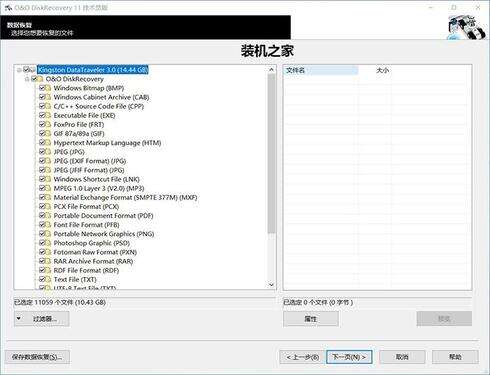Select JPEG (EXIF Format) (JPG) entry
The height and width of the screenshot is (375, 490).
[90, 161]
